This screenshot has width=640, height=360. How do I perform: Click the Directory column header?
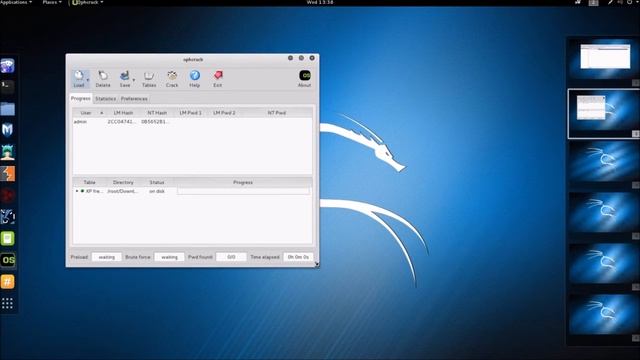pos(123,182)
